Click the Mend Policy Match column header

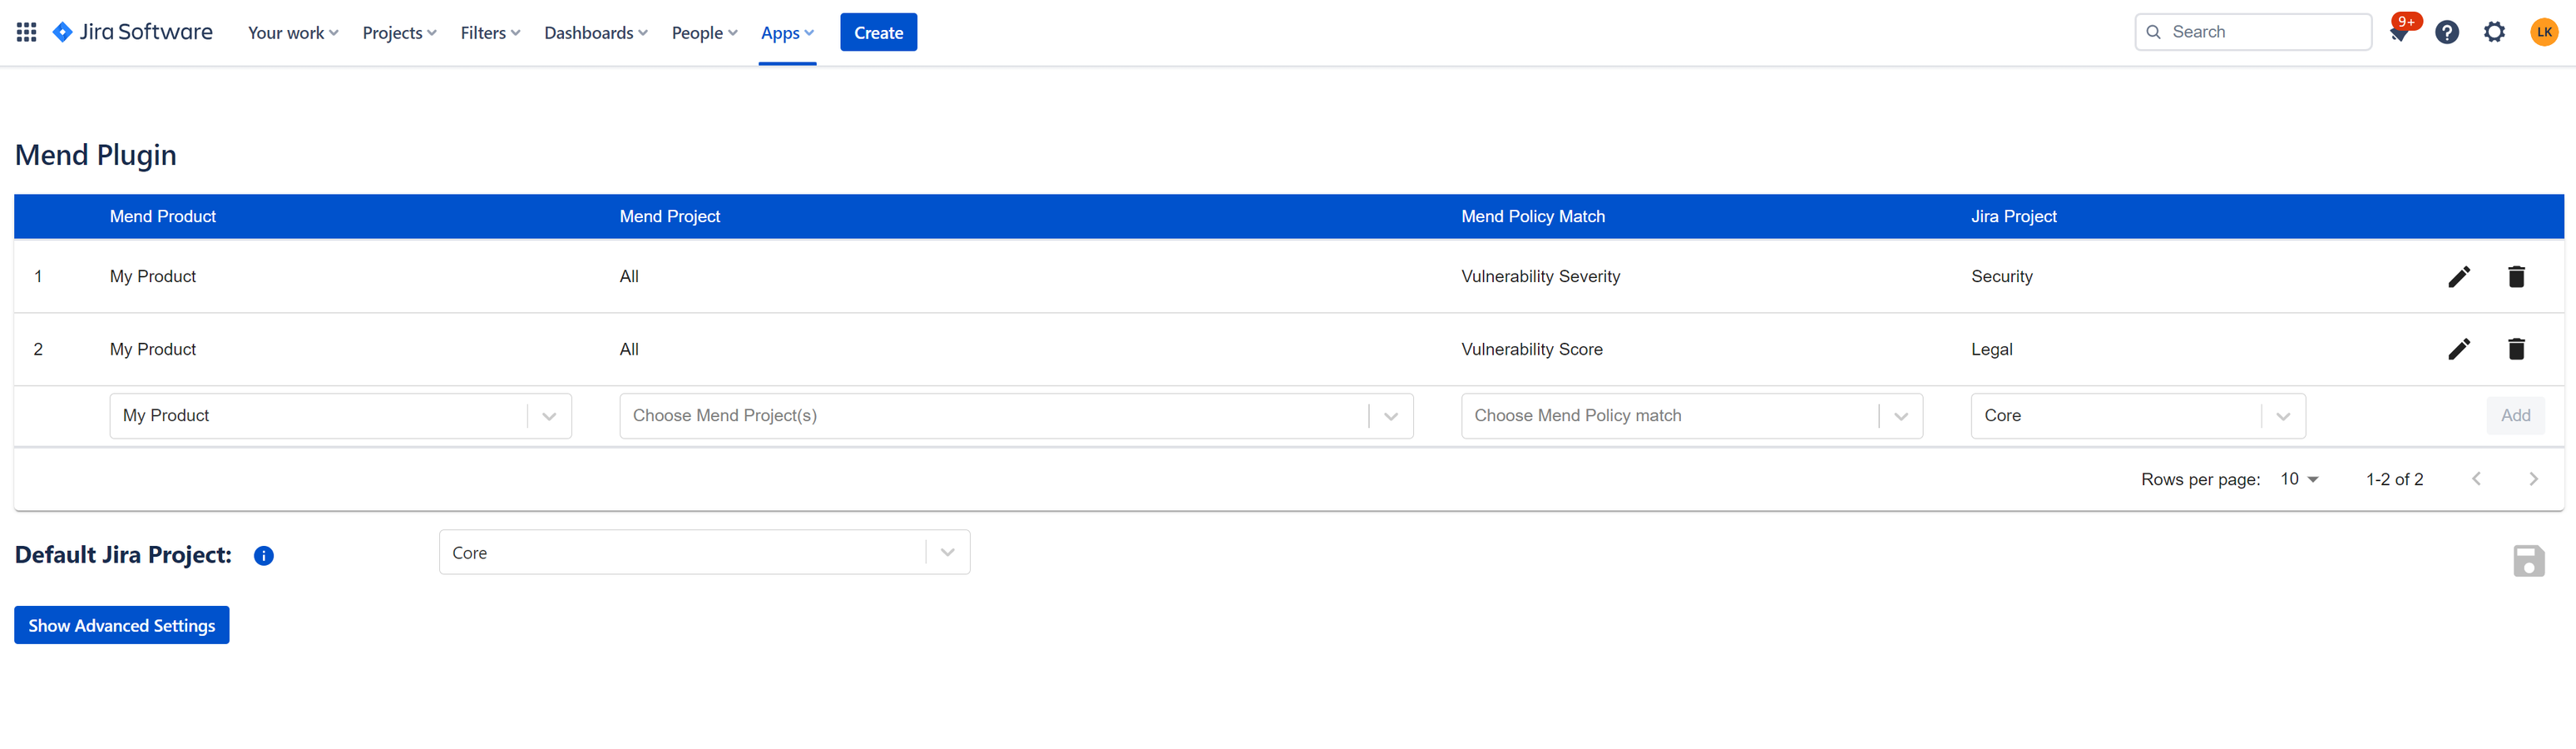pos(1533,217)
